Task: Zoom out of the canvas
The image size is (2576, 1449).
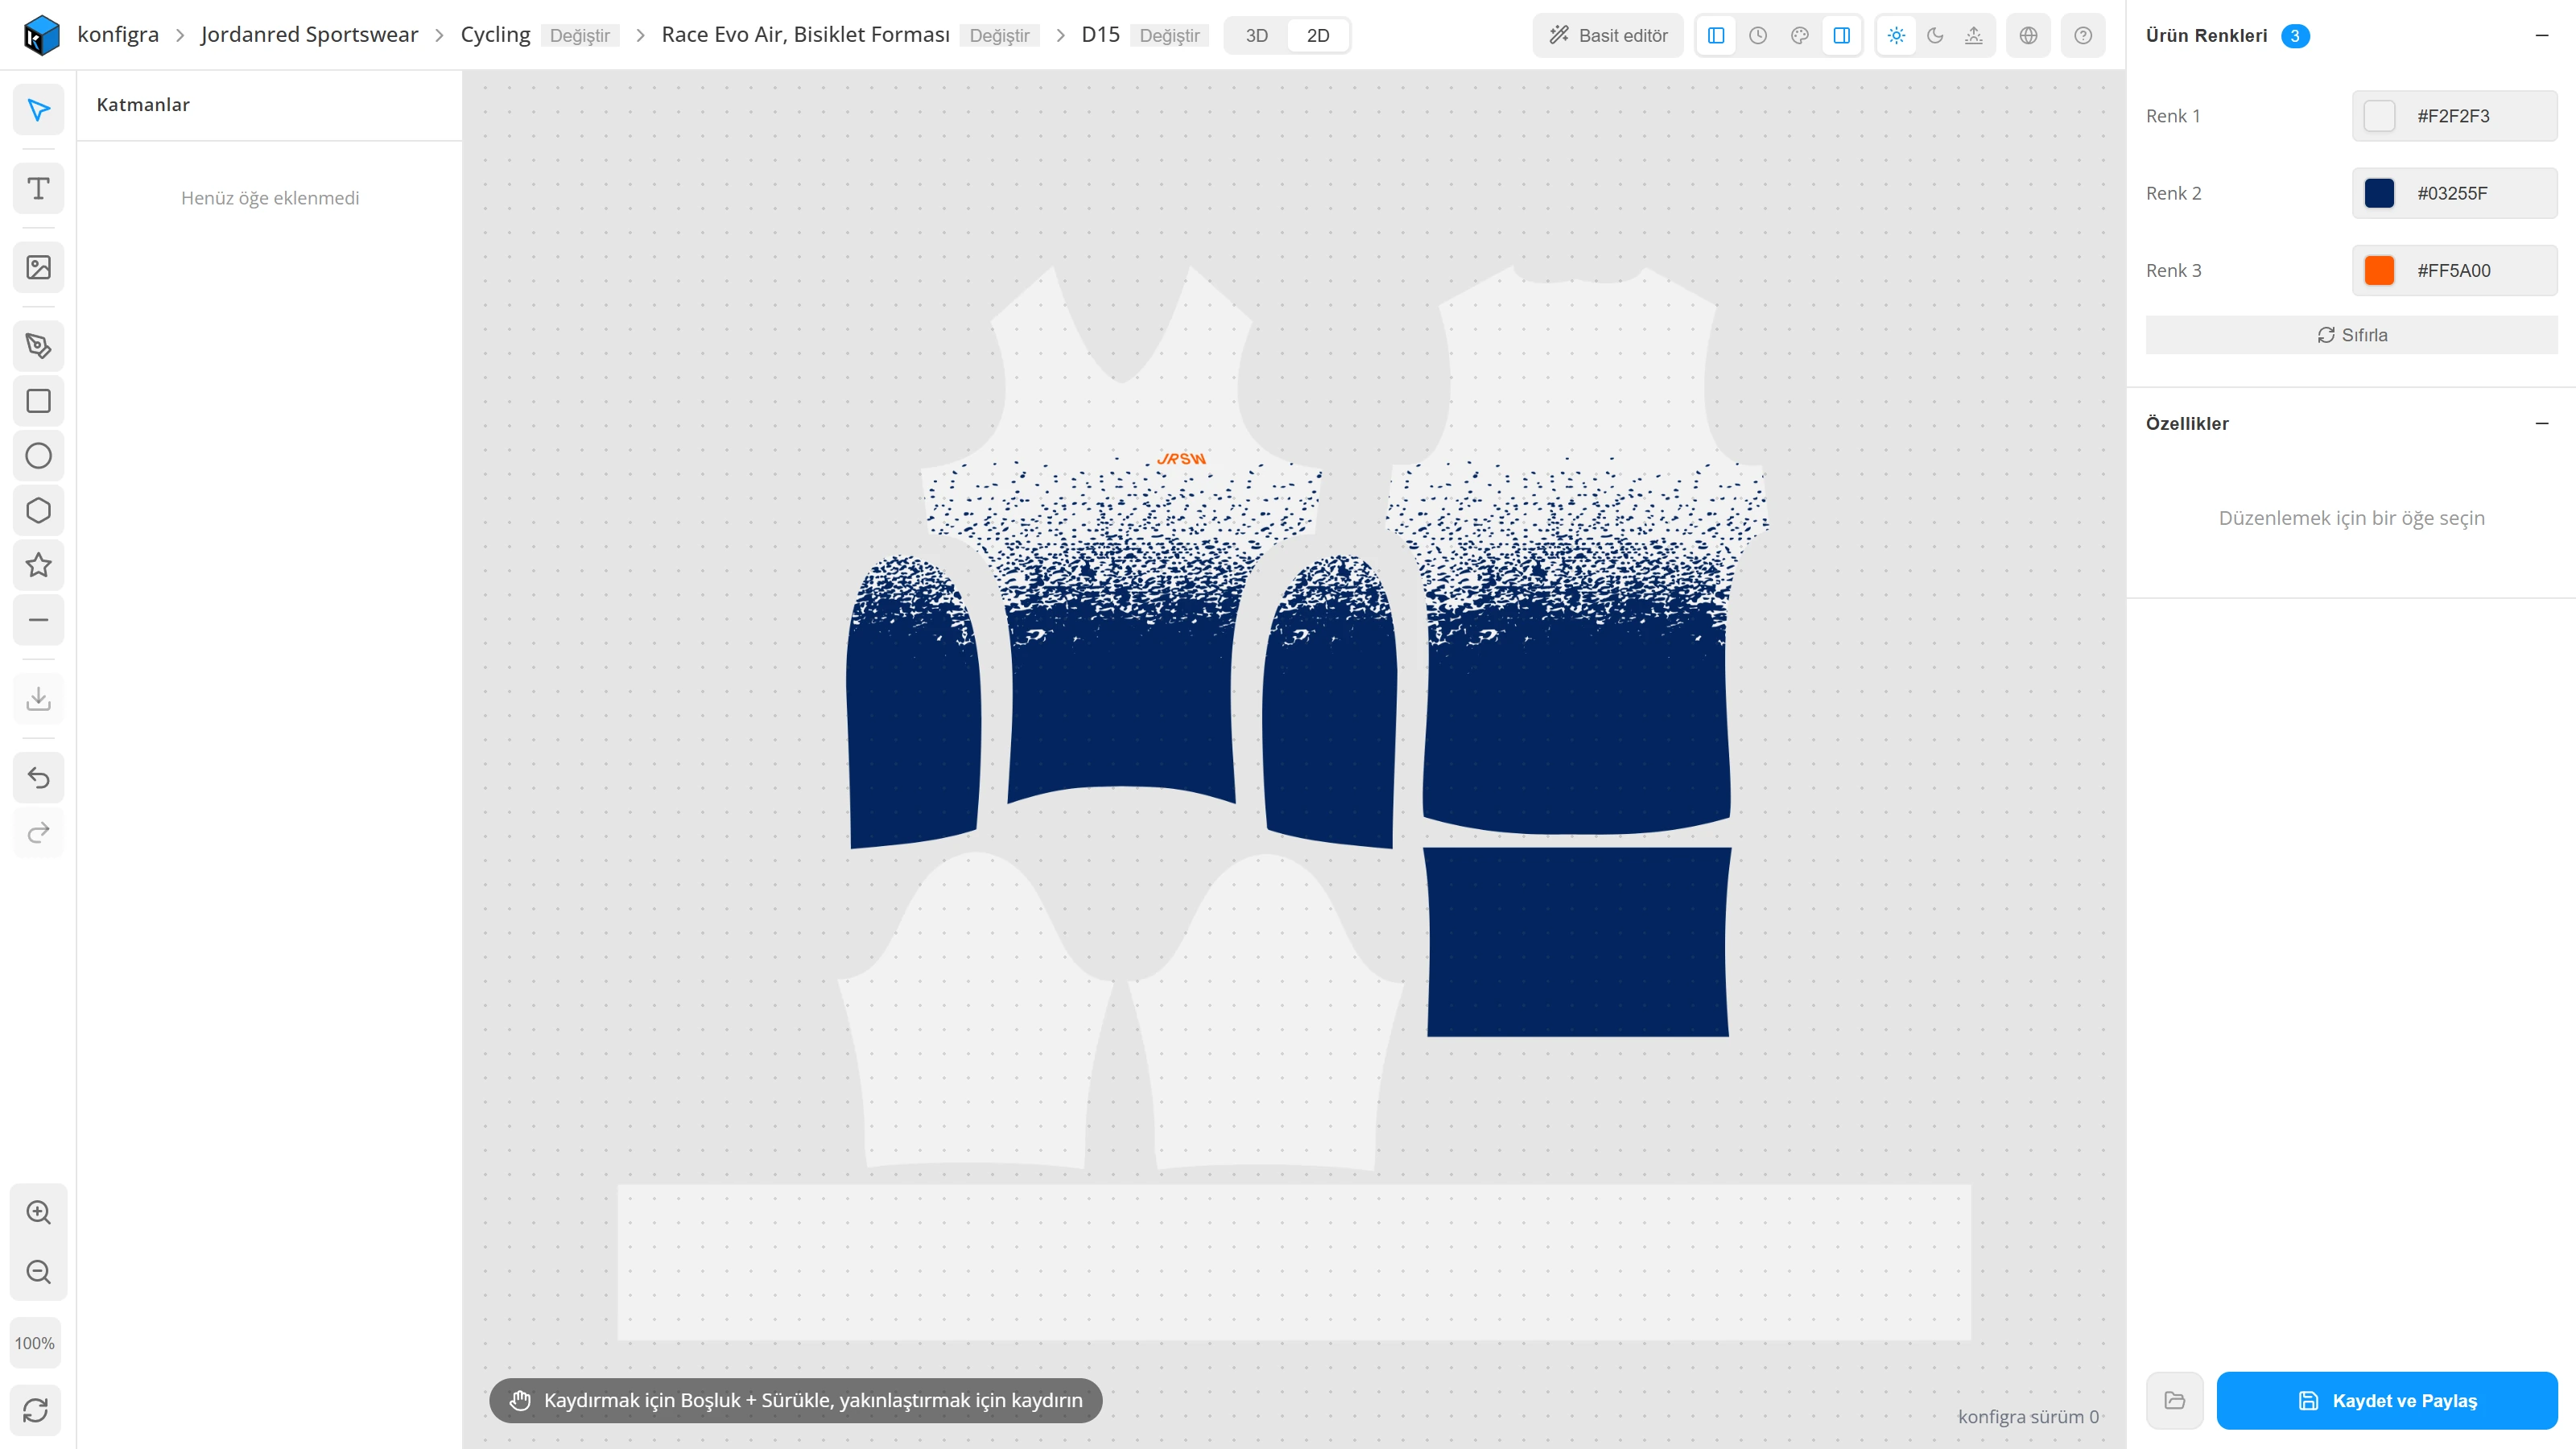Action: tap(38, 1272)
